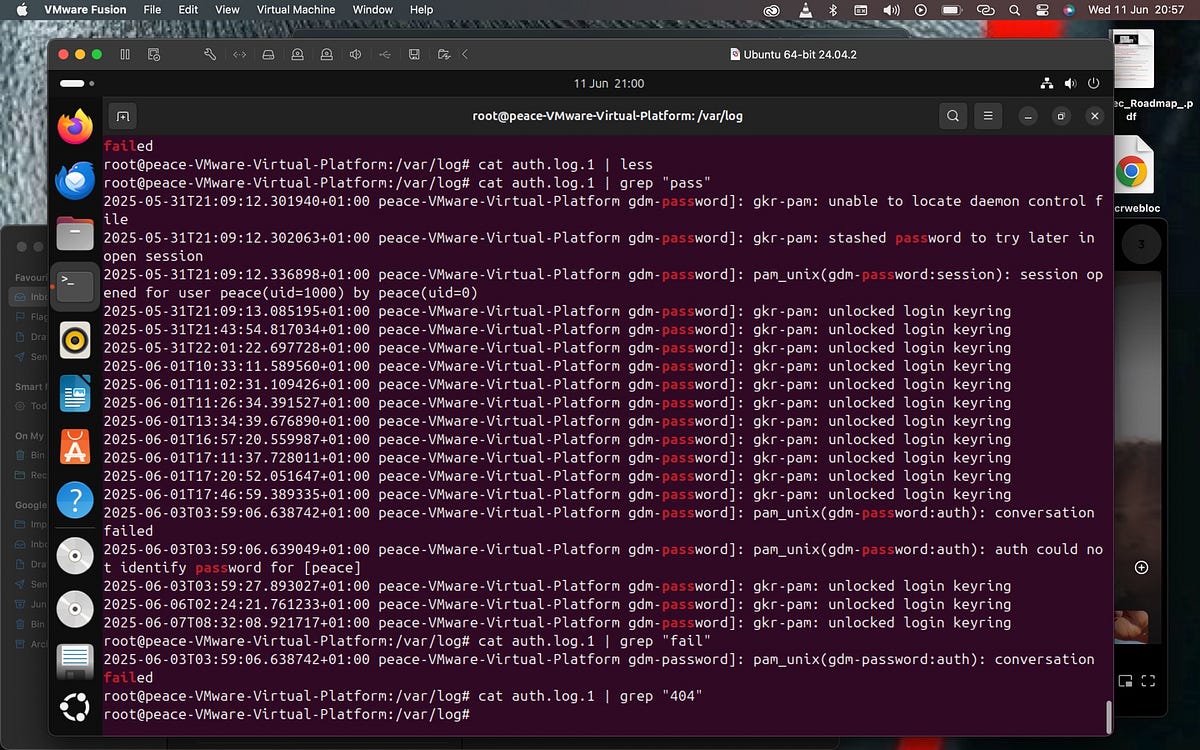
Task: Open the power icon in Ubuntu system menu
Action: click(x=1093, y=84)
